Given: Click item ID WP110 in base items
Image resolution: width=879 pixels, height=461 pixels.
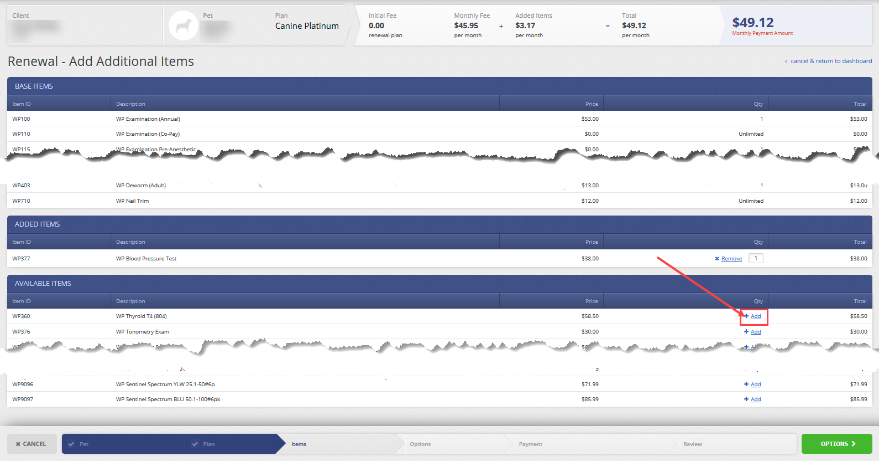Looking at the screenshot, I should [x=21, y=134].
